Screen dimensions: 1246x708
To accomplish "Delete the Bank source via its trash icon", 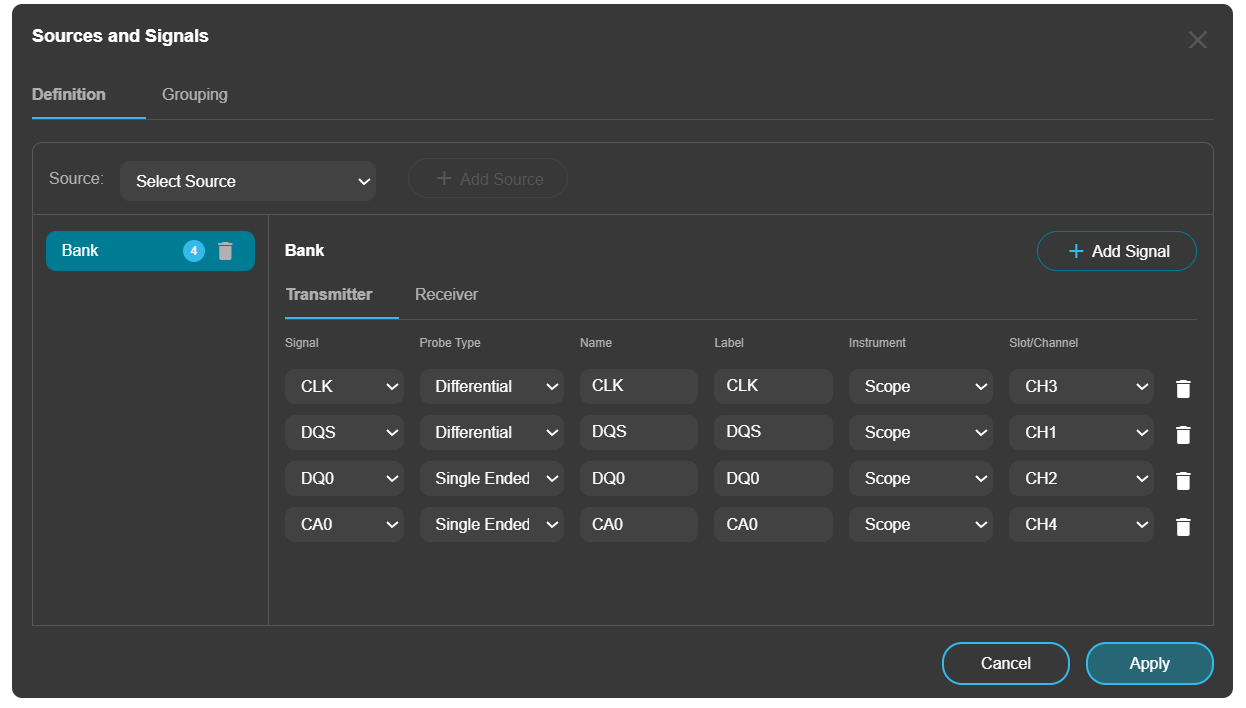I will click(224, 250).
